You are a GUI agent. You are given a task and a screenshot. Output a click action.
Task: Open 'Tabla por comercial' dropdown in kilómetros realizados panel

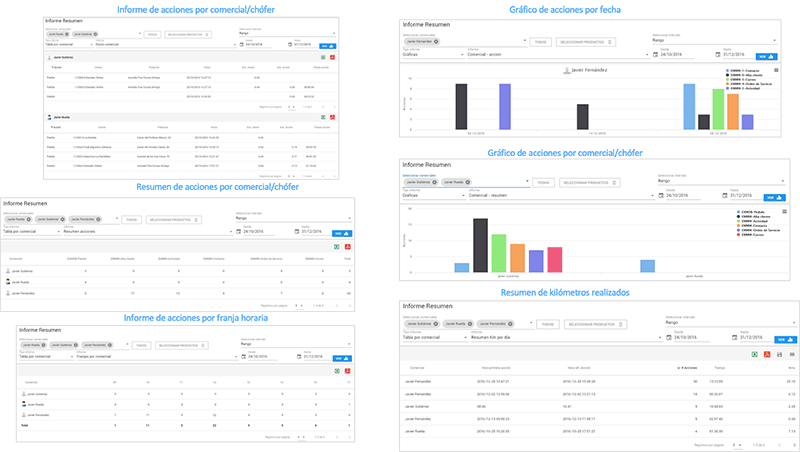(435, 337)
